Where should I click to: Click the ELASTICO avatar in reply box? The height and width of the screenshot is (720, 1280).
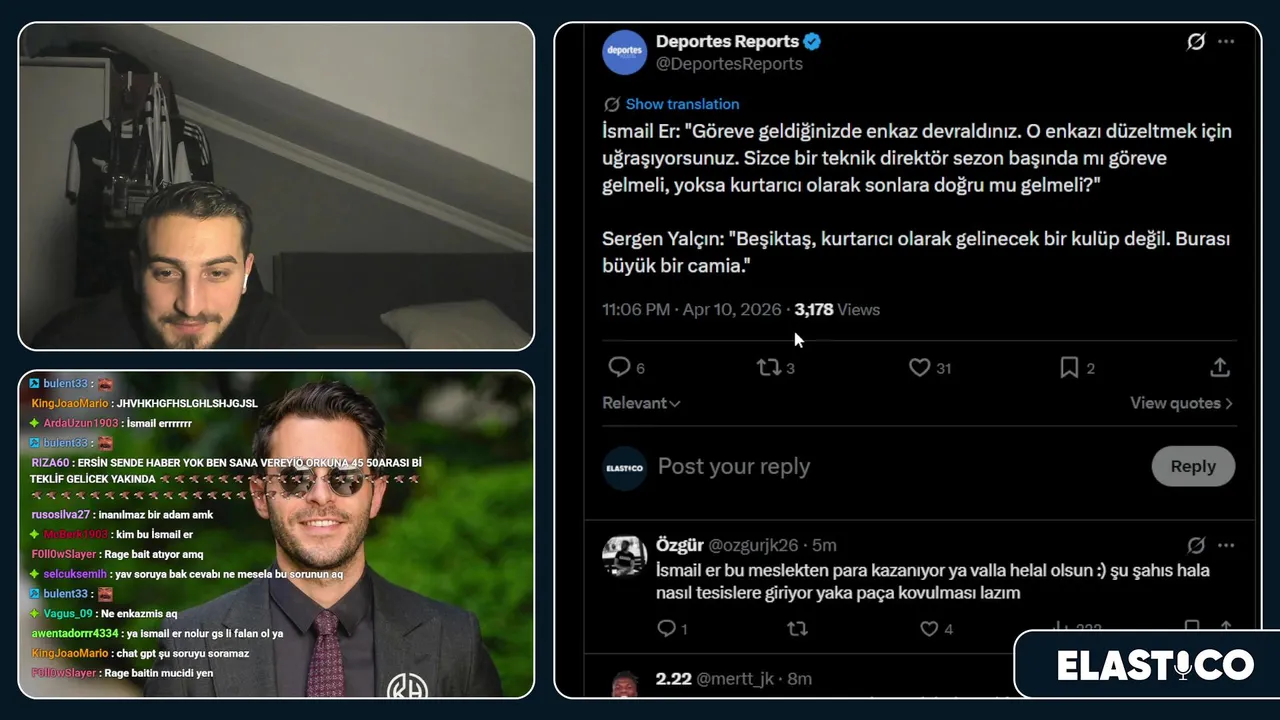coord(624,468)
